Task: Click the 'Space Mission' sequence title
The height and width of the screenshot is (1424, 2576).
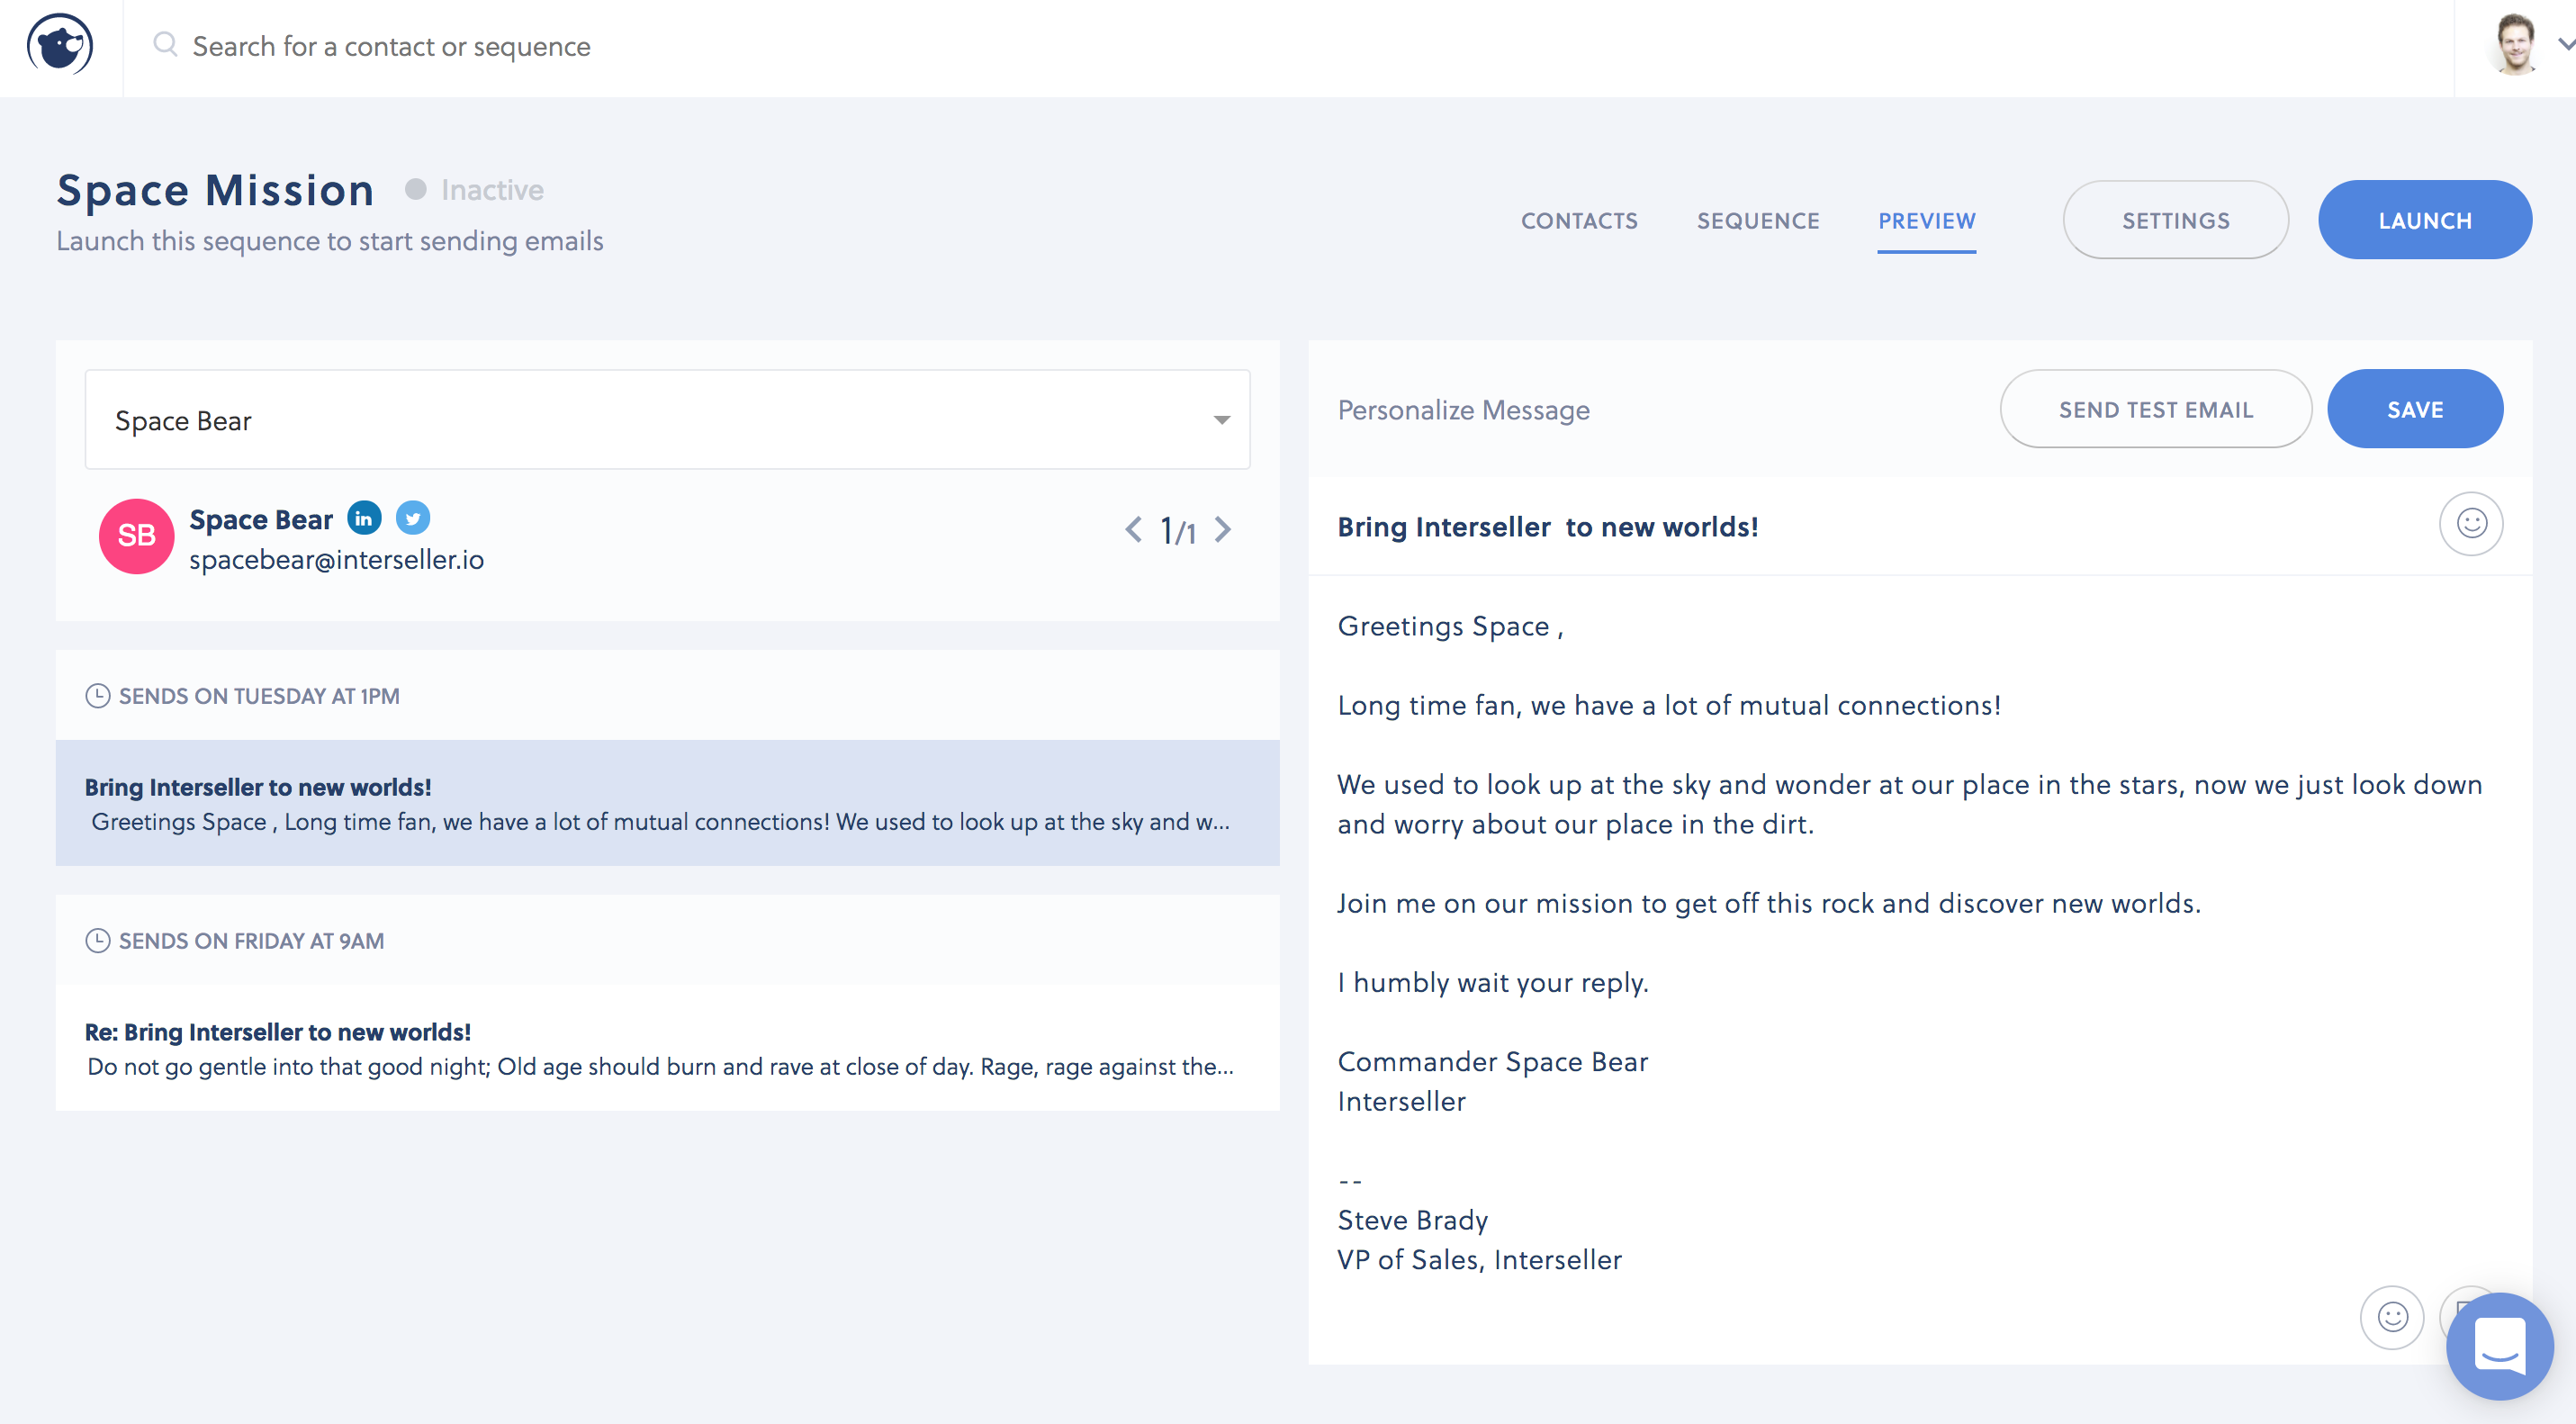Action: [215, 190]
